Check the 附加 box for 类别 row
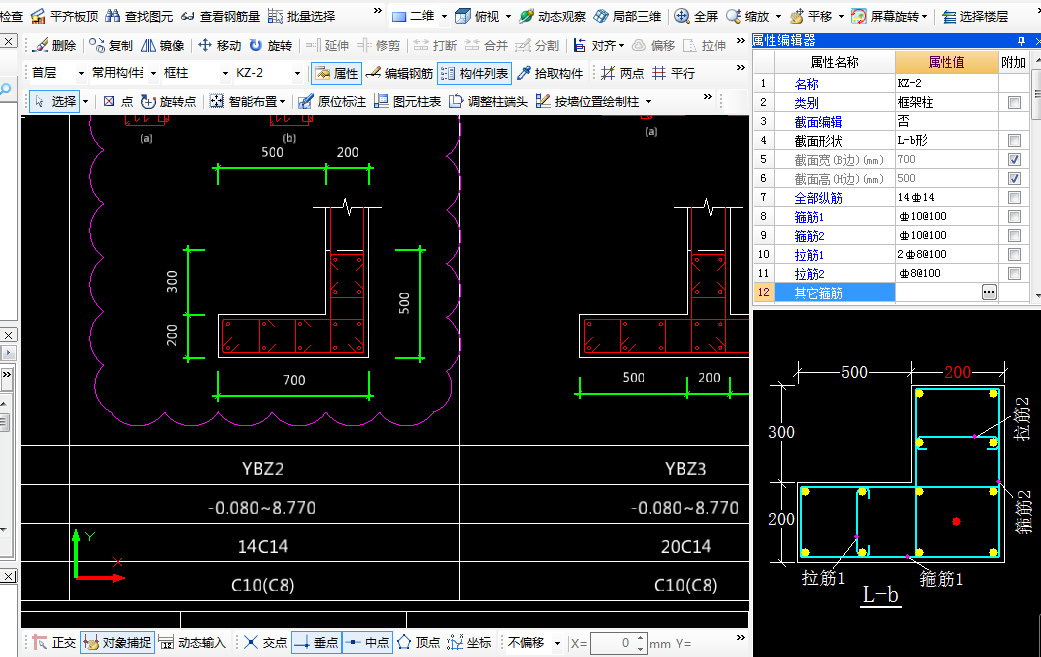The width and height of the screenshot is (1041, 657). tap(1014, 103)
